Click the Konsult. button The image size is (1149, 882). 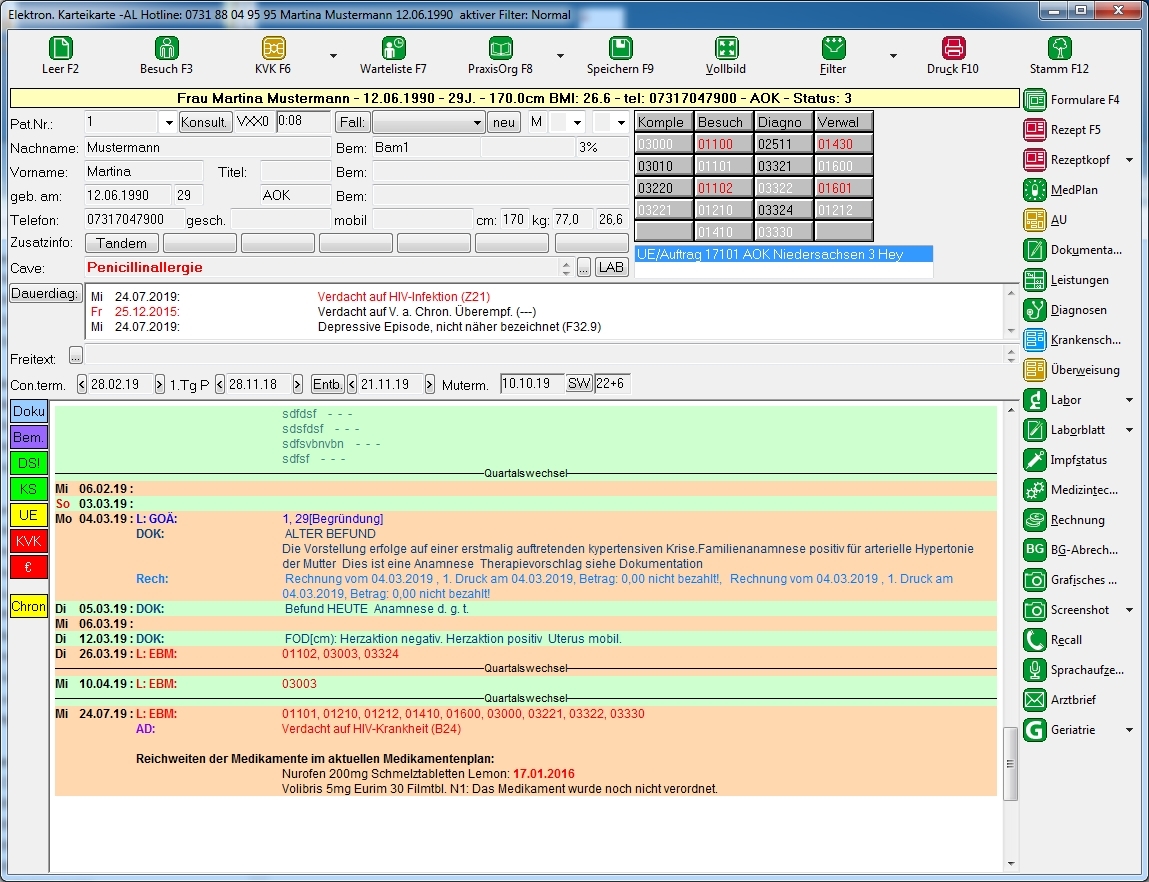205,122
